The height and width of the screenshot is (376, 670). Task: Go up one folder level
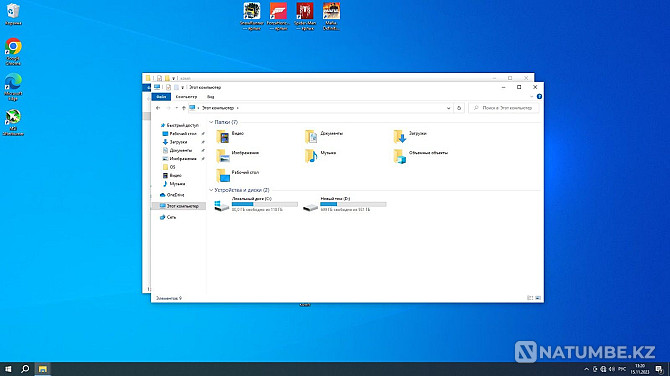click(184, 108)
